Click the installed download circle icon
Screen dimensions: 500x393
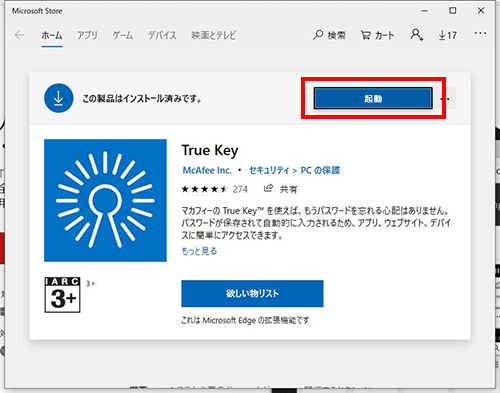pos(59,98)
